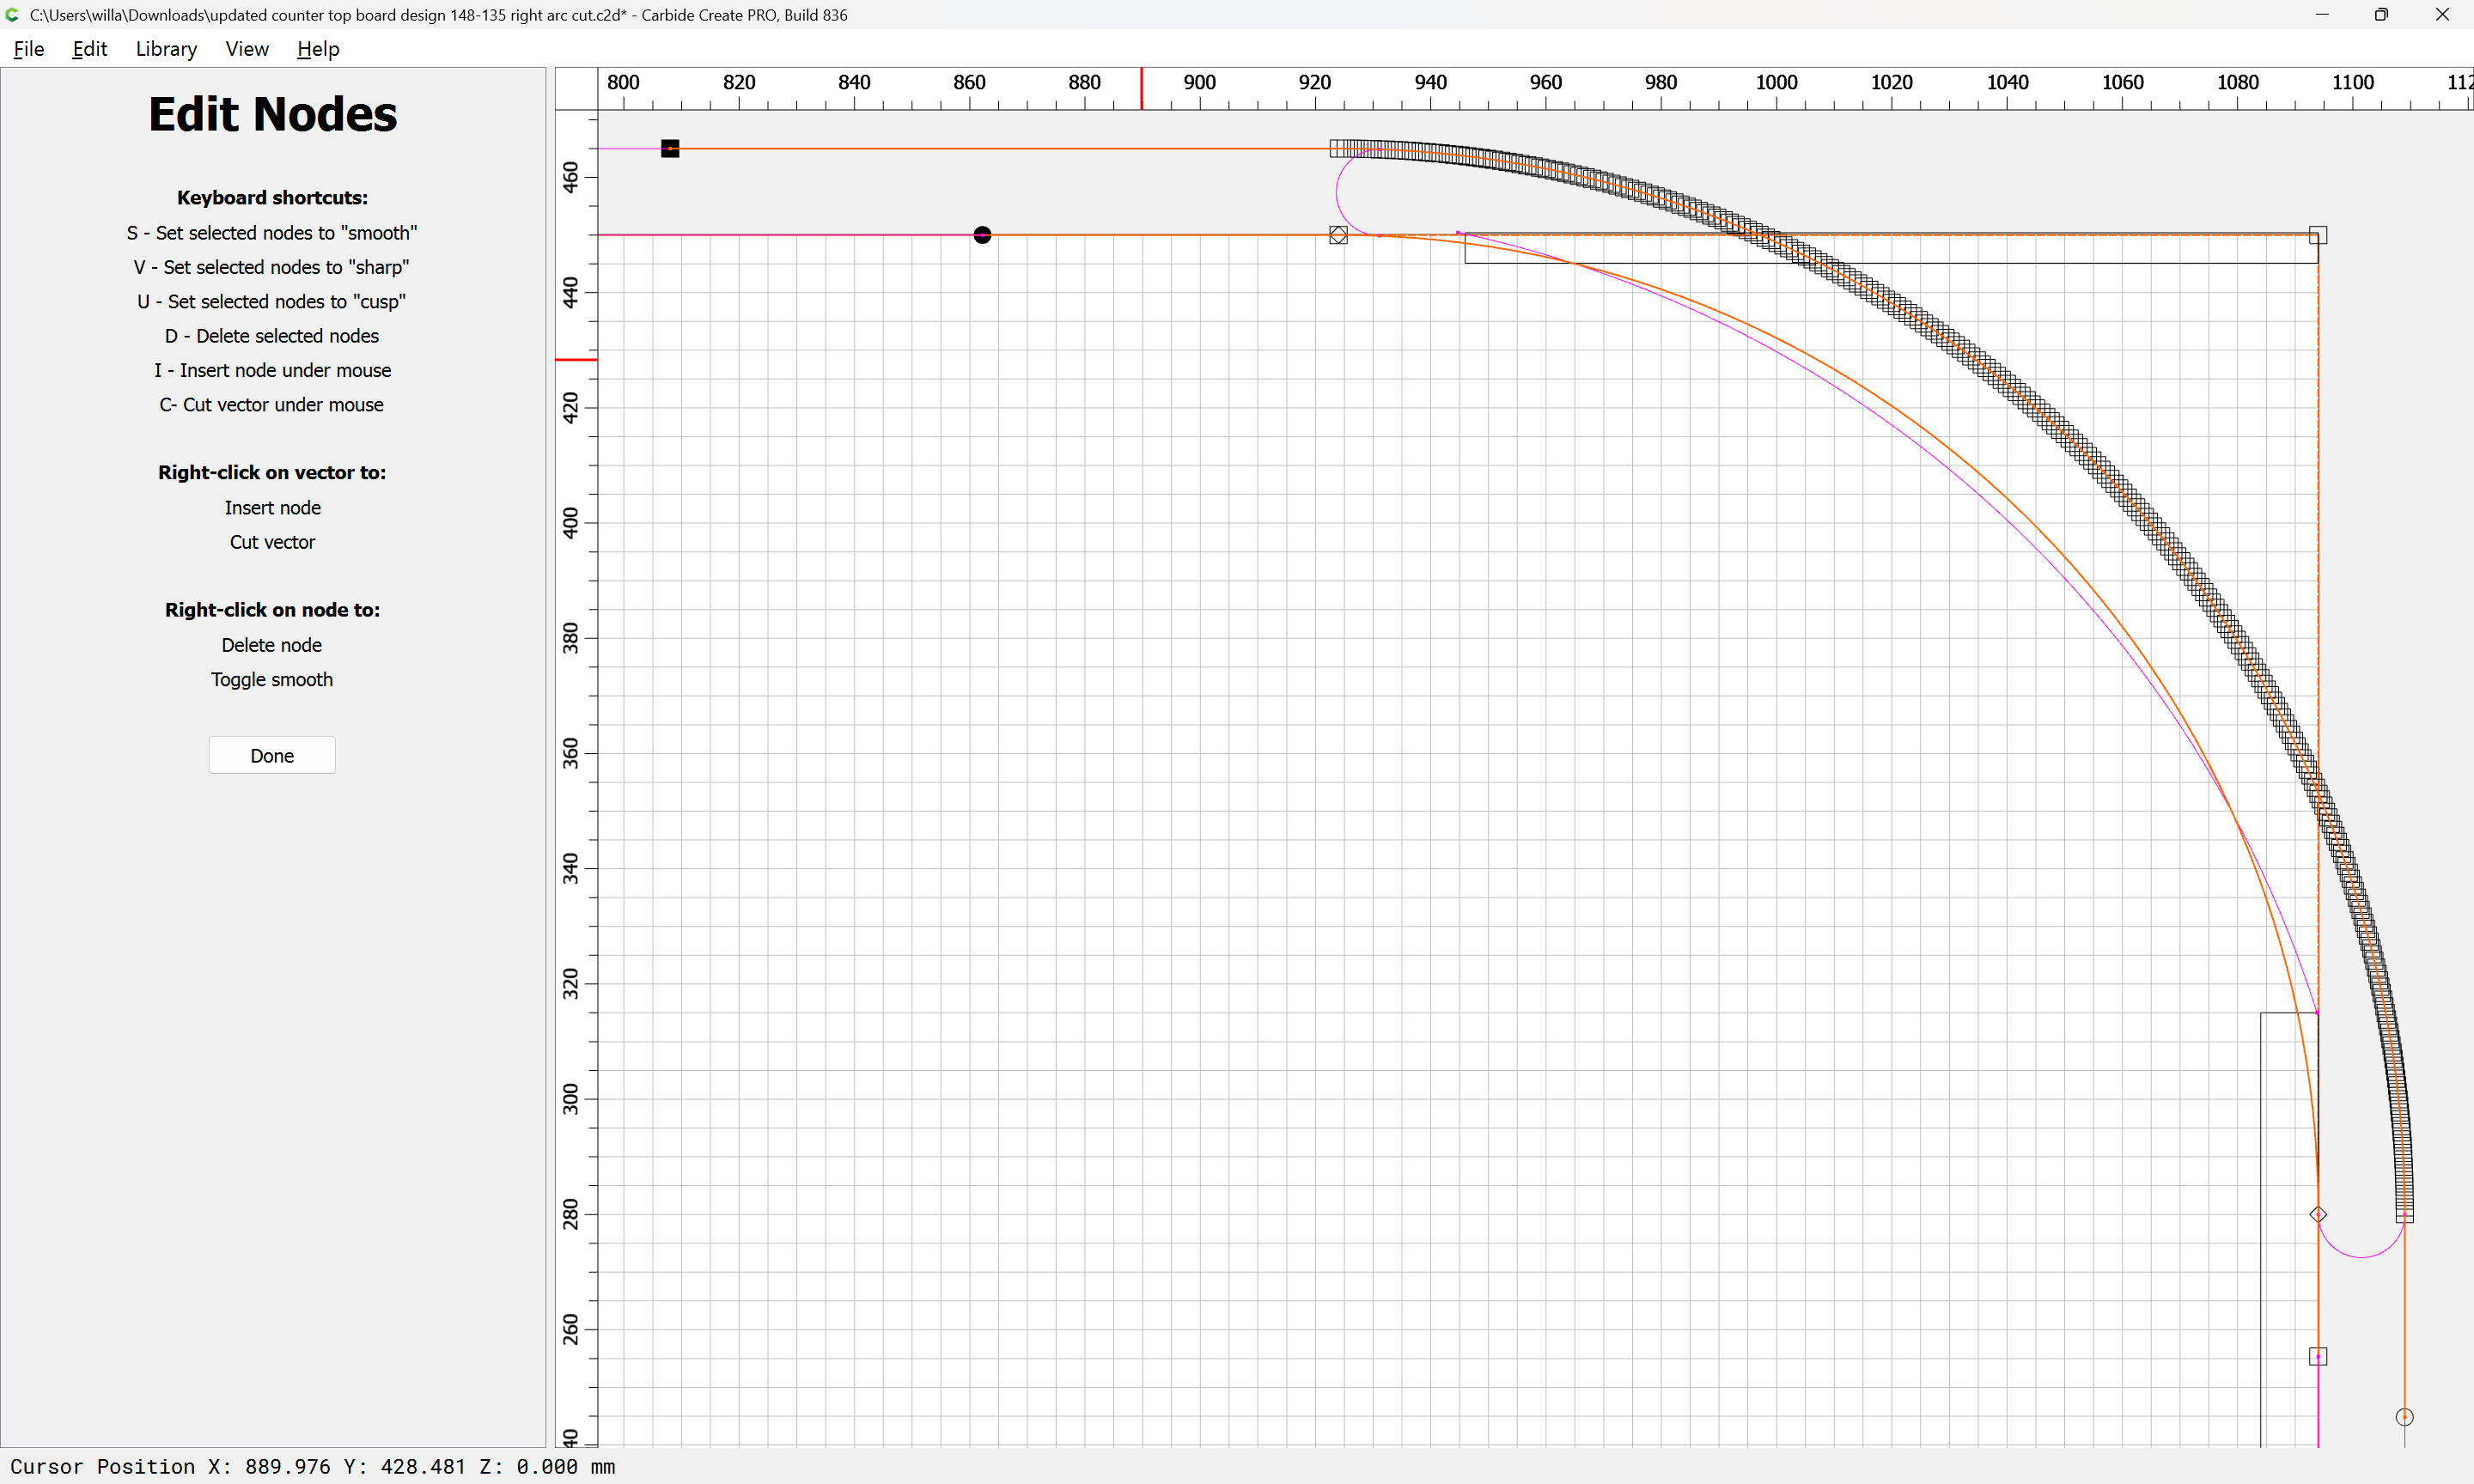Minimize the Carbide Create window

2321,15
